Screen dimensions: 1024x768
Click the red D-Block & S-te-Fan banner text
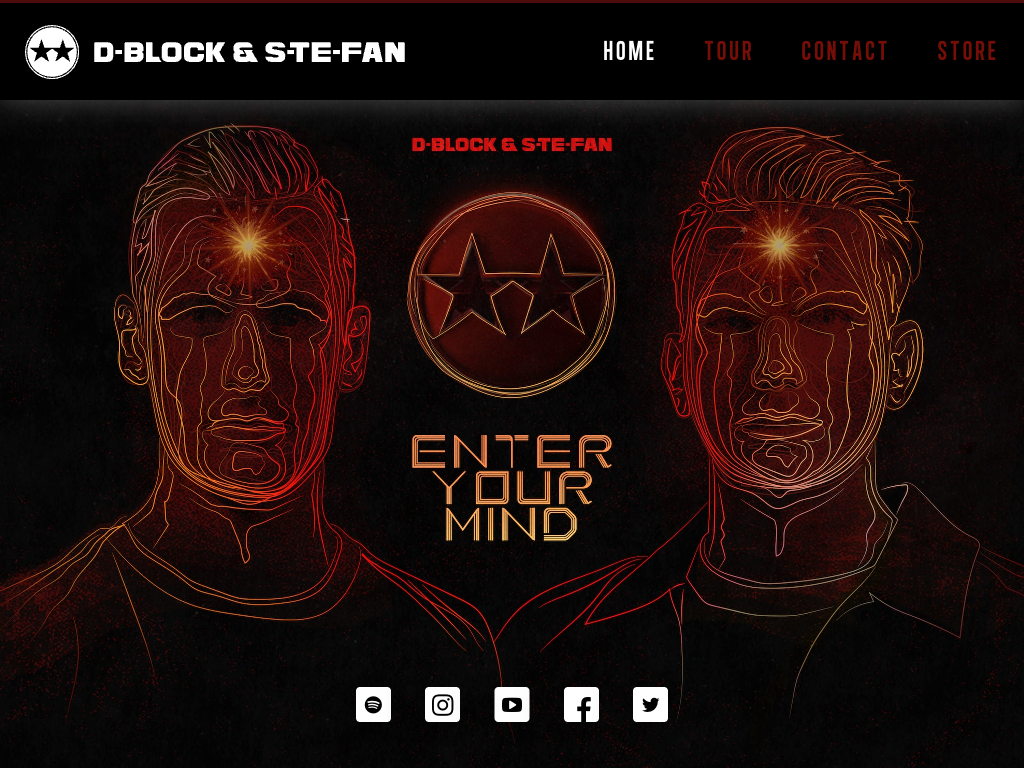pyautogui.click(x=512, y=144)
